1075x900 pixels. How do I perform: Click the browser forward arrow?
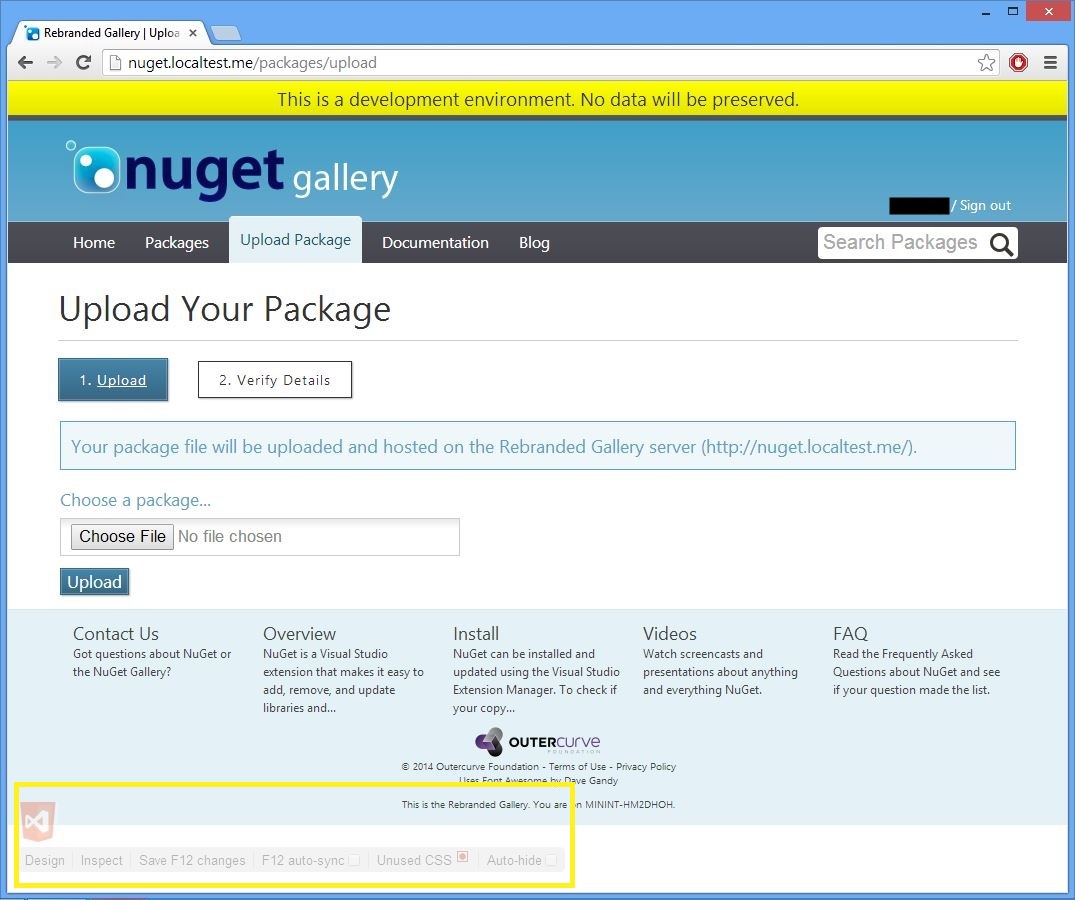[54, 62]
